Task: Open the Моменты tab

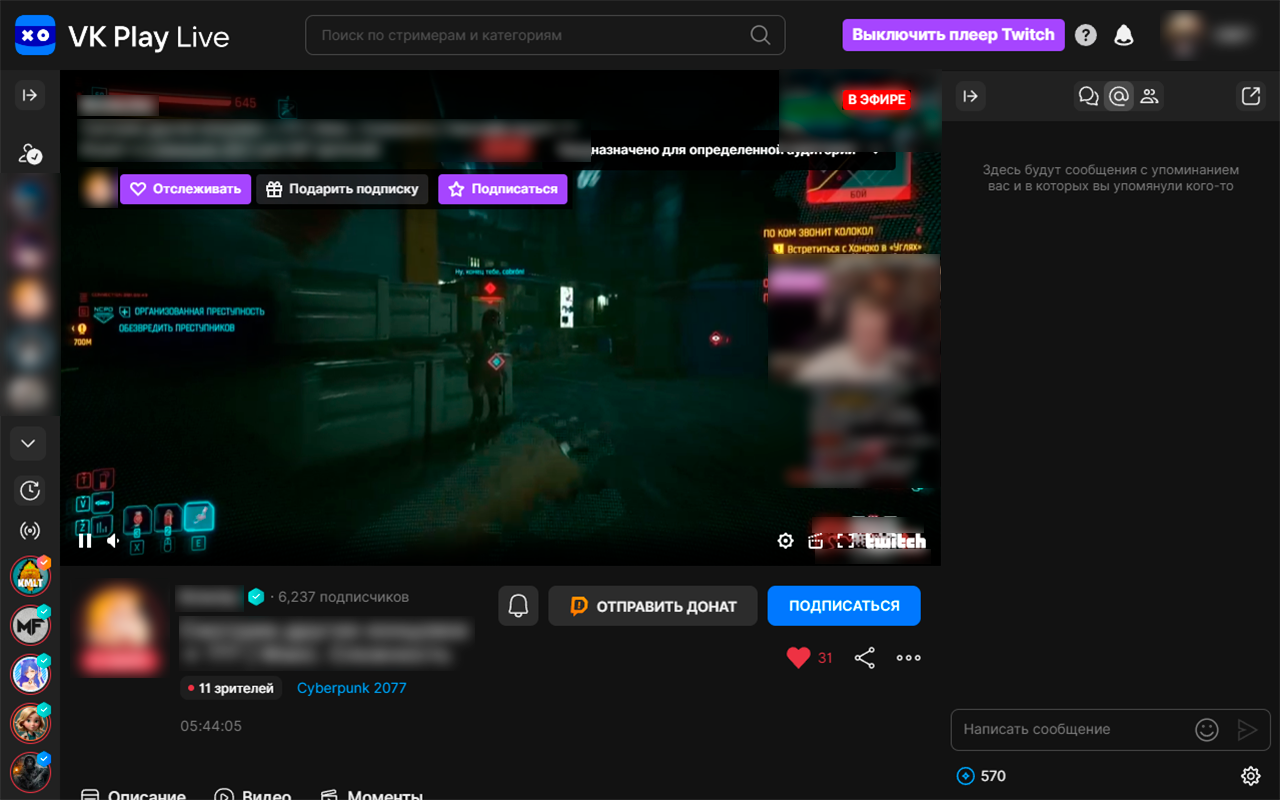Action: point(371,796)
